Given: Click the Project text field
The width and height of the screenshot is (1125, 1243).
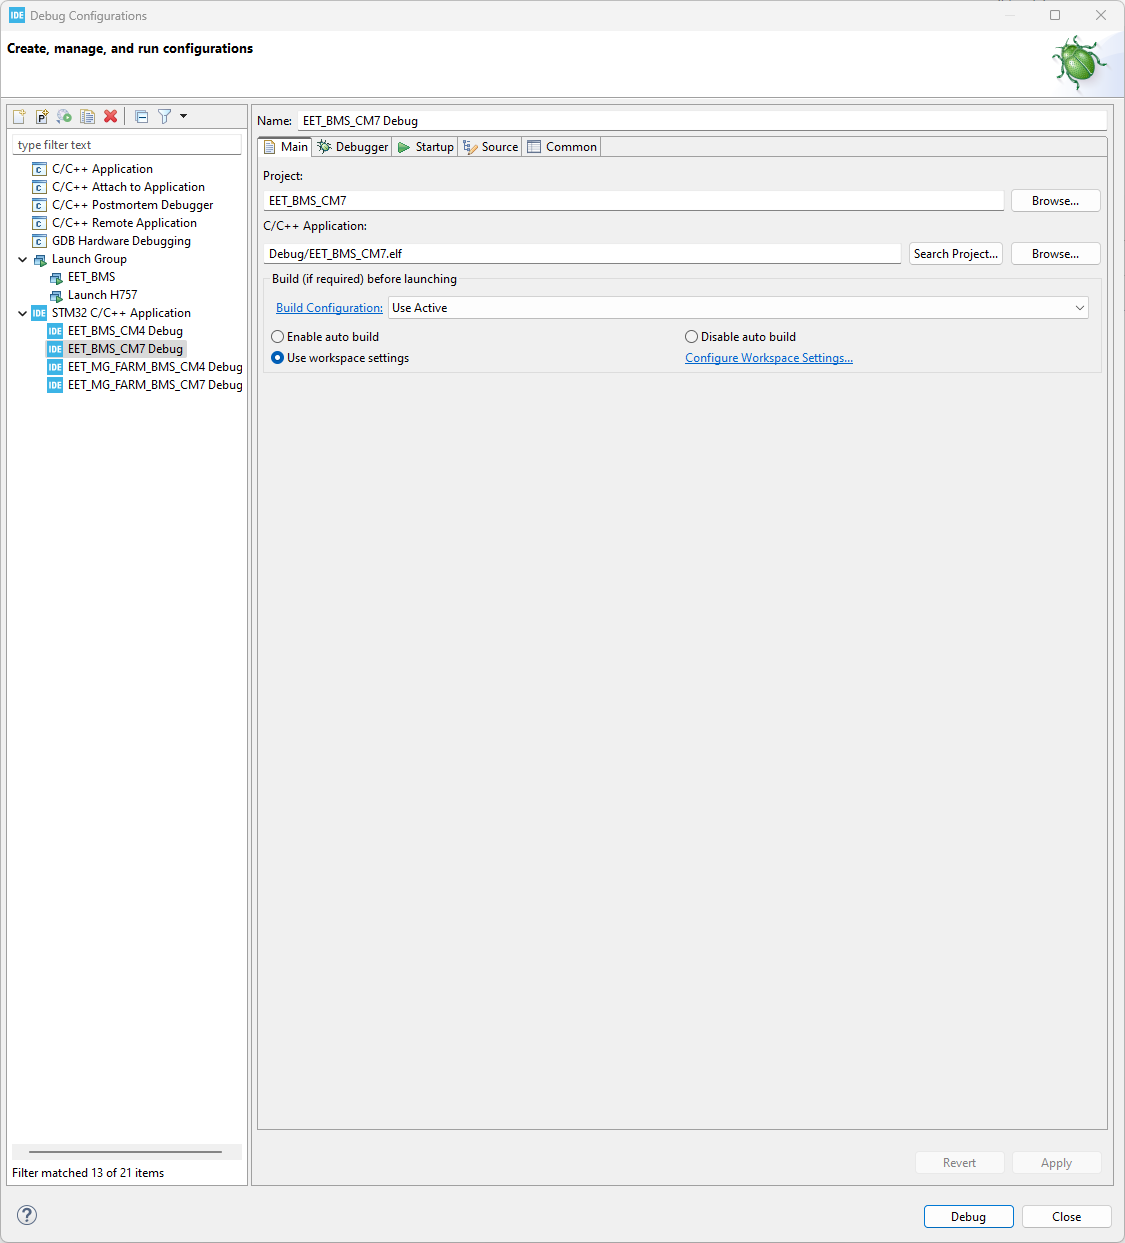Looking at the screenshot, I should pos(633,201).
